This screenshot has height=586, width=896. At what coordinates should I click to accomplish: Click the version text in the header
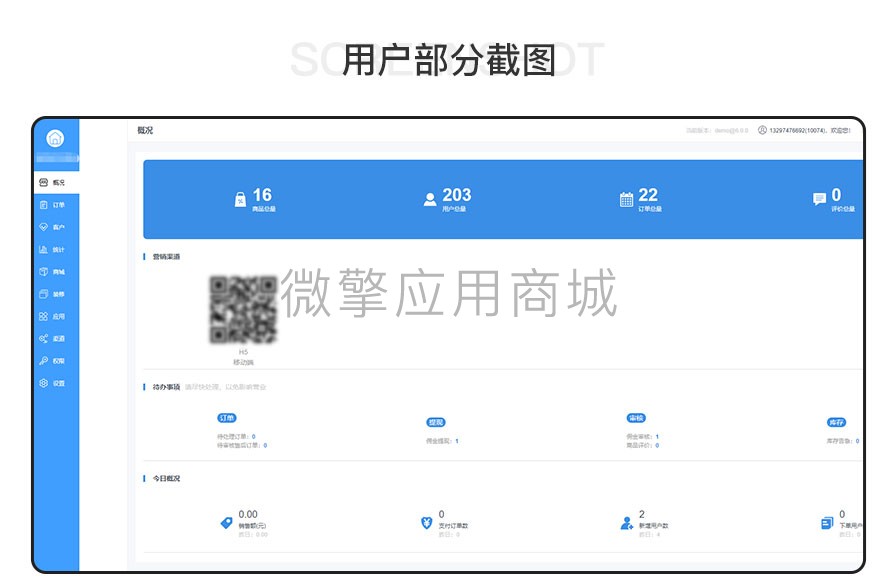pos(717,130)
